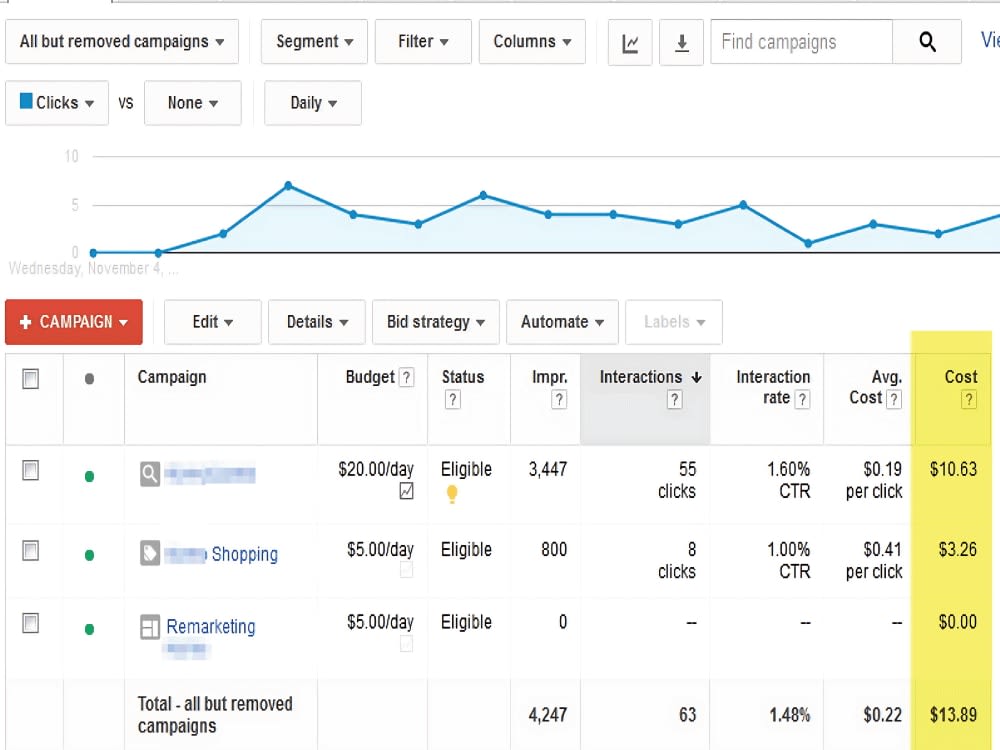
Task: Click the gray status dot column header
Action: click(x=89, y=379)
